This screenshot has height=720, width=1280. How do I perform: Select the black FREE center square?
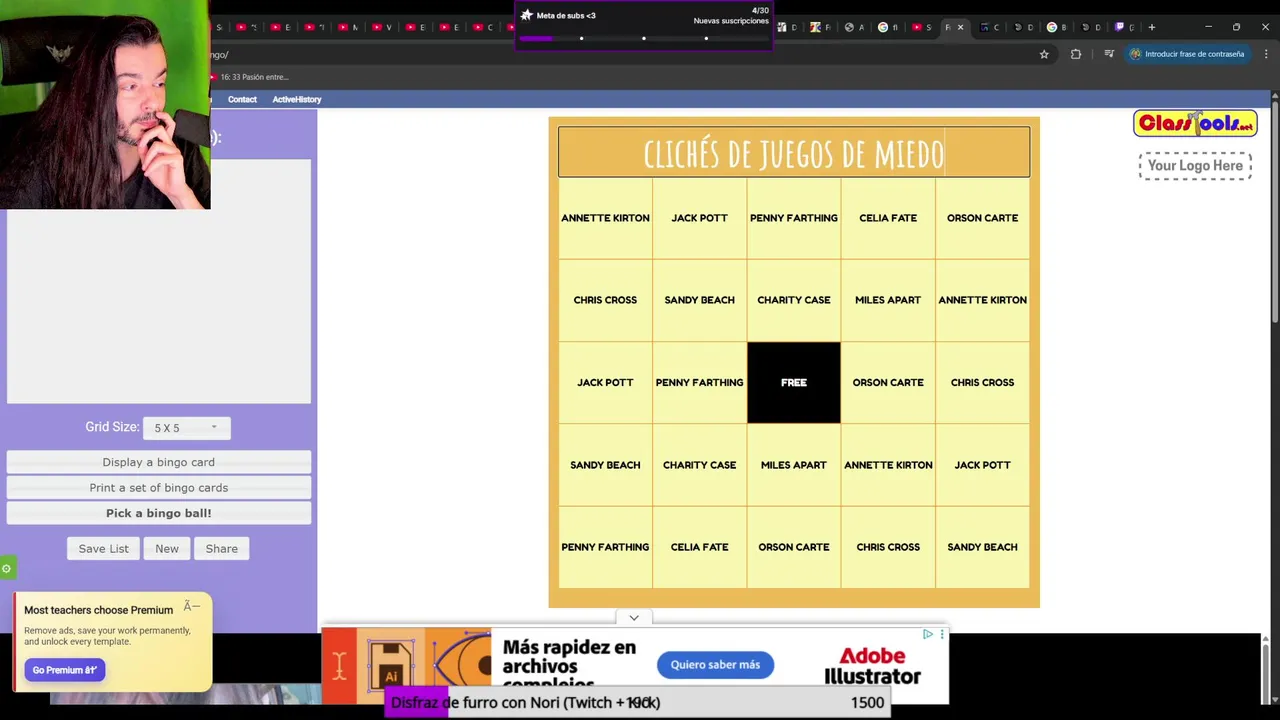[794, 382]
